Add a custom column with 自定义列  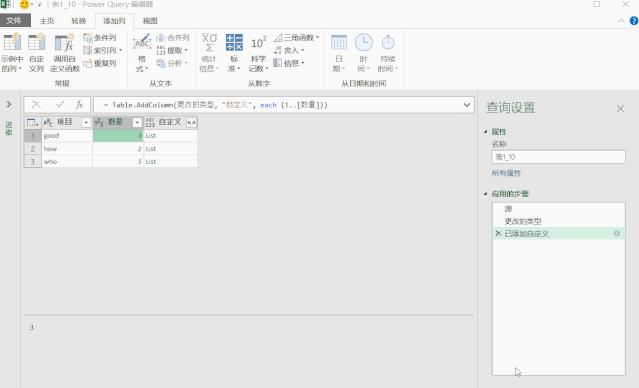37,53
